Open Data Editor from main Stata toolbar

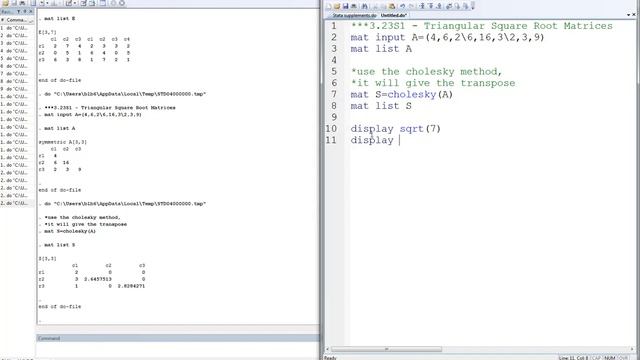click(x=83, y=3)
